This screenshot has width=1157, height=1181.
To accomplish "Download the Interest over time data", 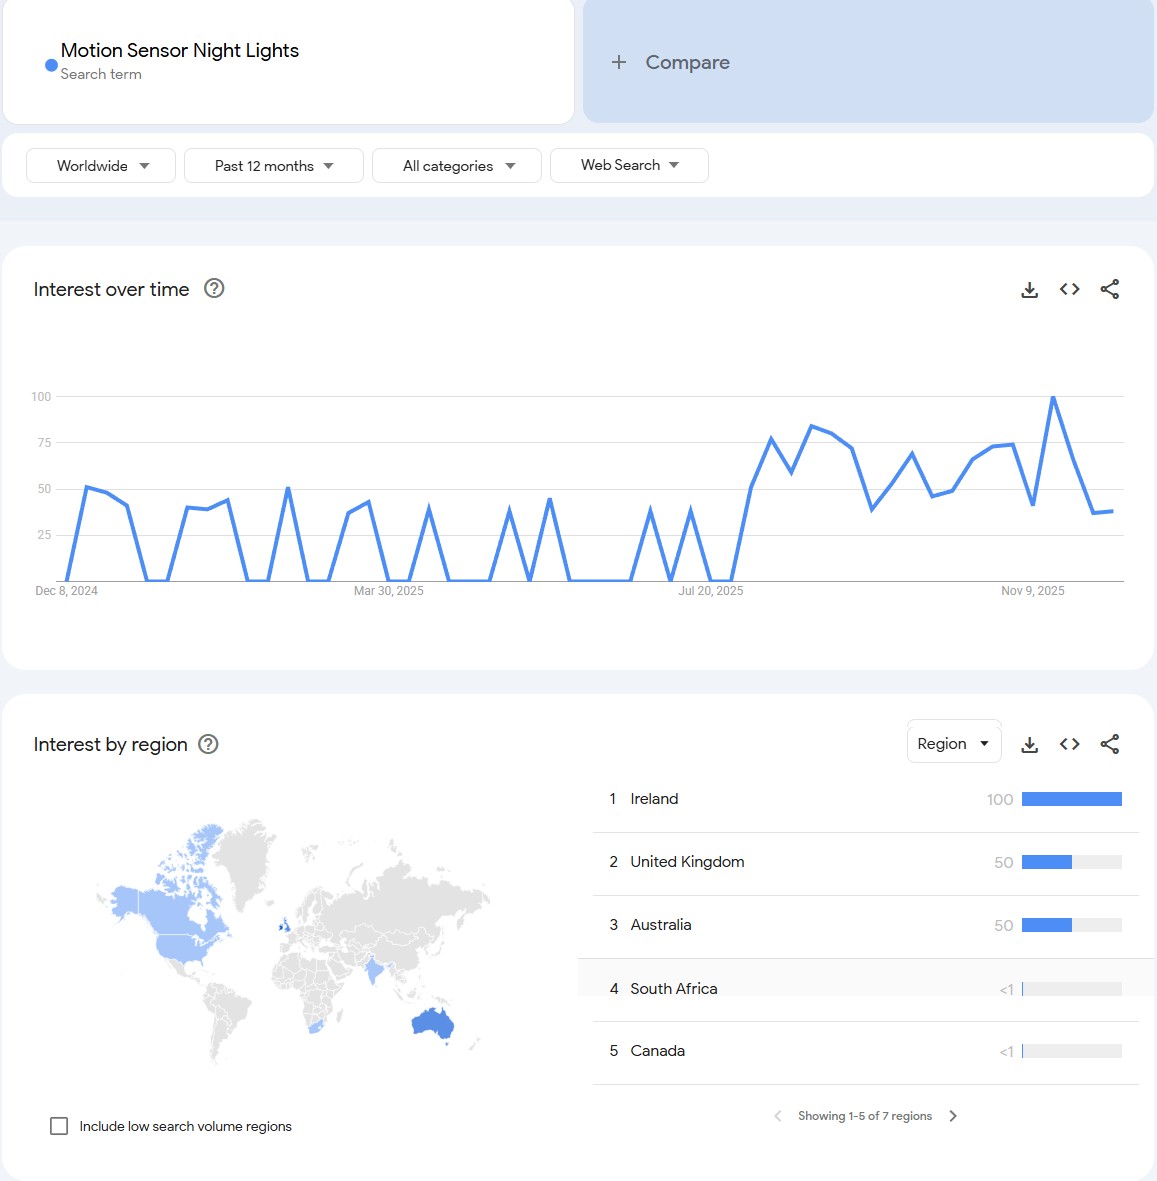I will (1029, 290).
